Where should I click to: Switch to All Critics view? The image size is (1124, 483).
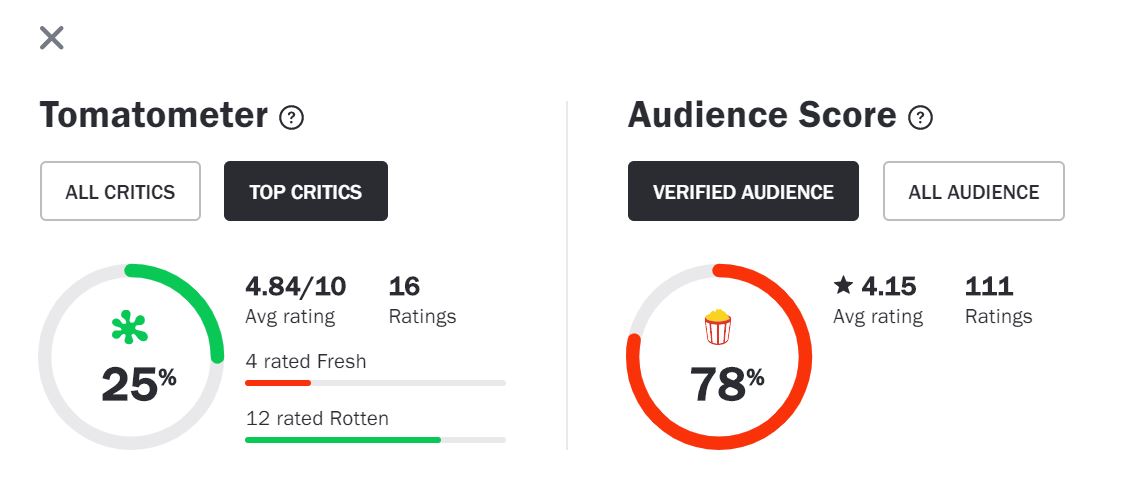(120, 191)
